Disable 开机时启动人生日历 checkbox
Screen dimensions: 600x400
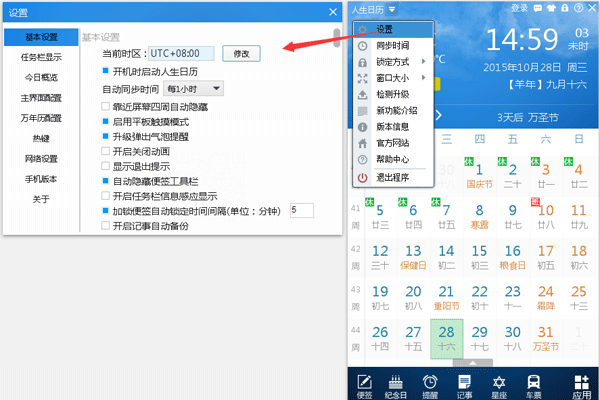[x=106, y=72]
